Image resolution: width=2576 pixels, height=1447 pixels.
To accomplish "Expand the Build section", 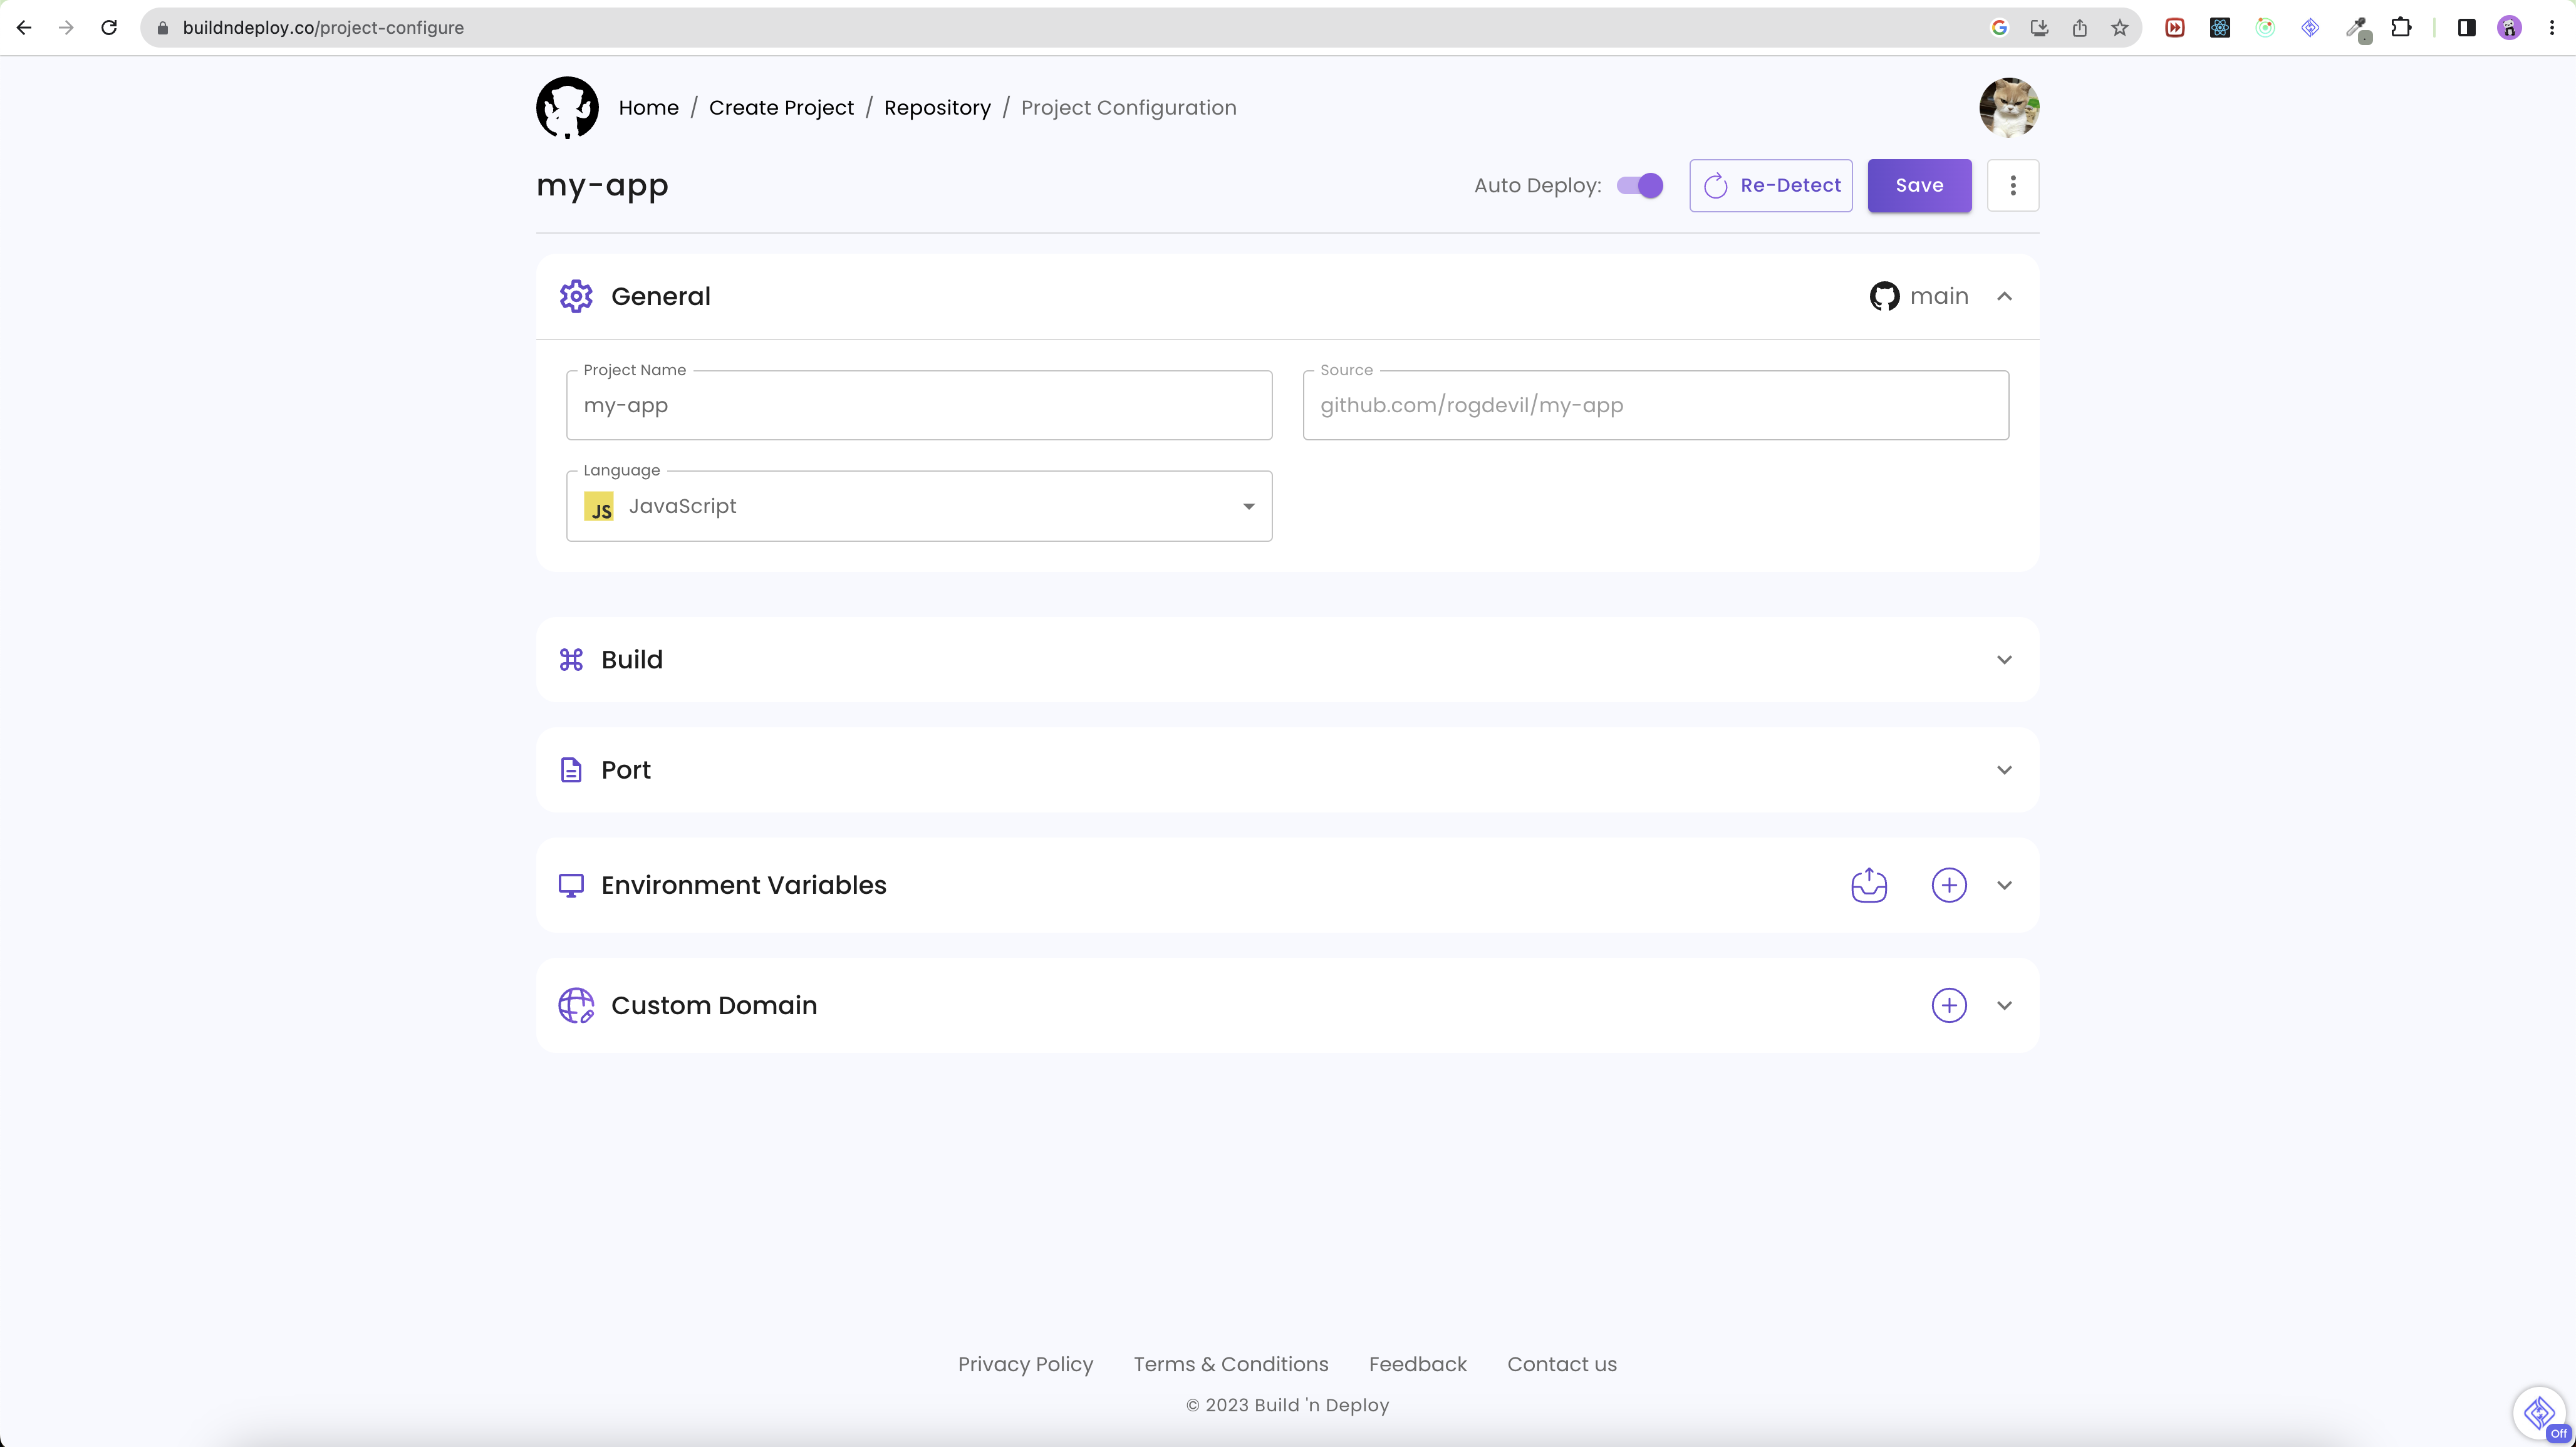I will [2004, 660].
